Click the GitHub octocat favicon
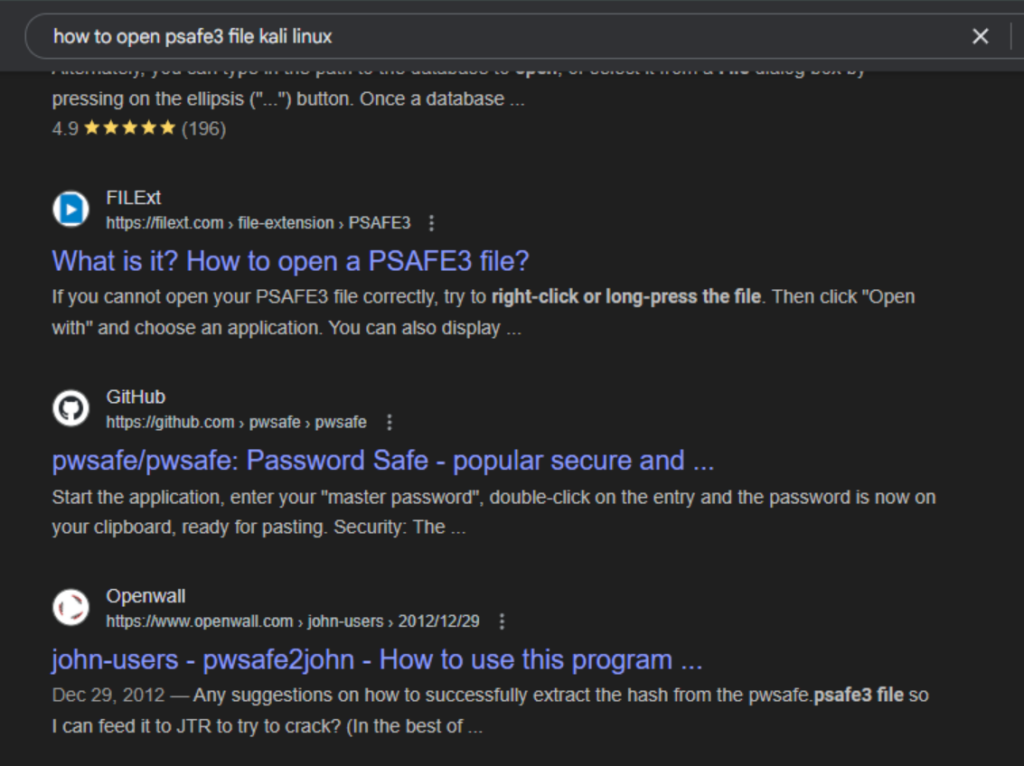Screen dimensions: 1024x766 pyautogui.click(x=71, y=408)
